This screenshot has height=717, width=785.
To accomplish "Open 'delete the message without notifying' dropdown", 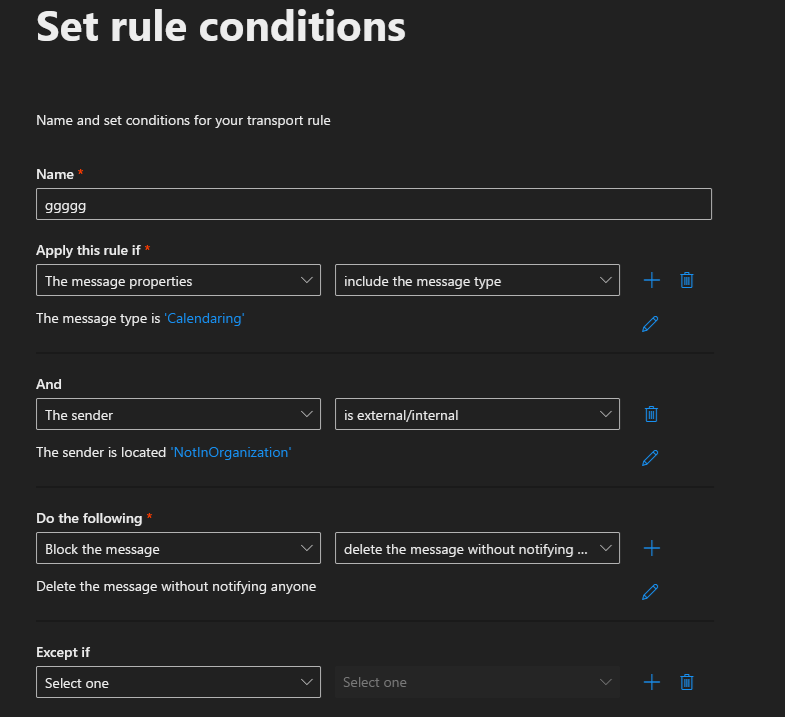I will click(477, 549).
